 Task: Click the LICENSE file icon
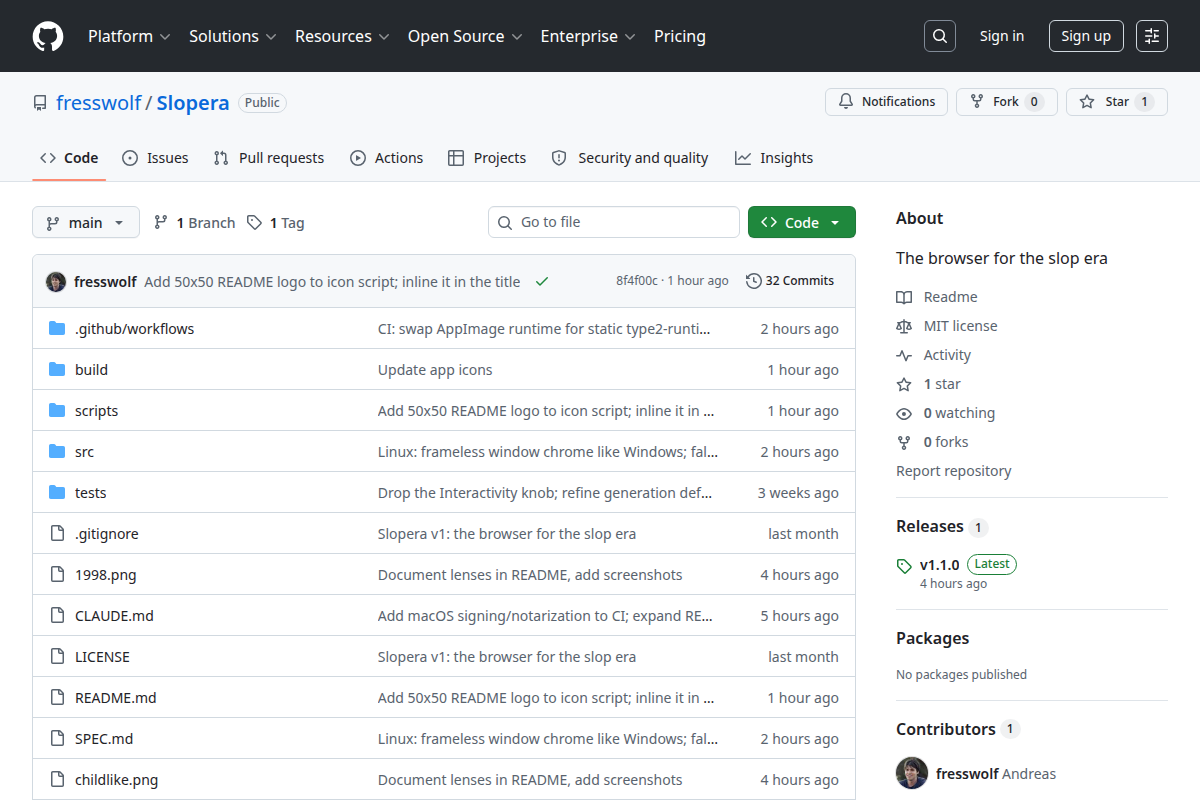tap(57, 656)
